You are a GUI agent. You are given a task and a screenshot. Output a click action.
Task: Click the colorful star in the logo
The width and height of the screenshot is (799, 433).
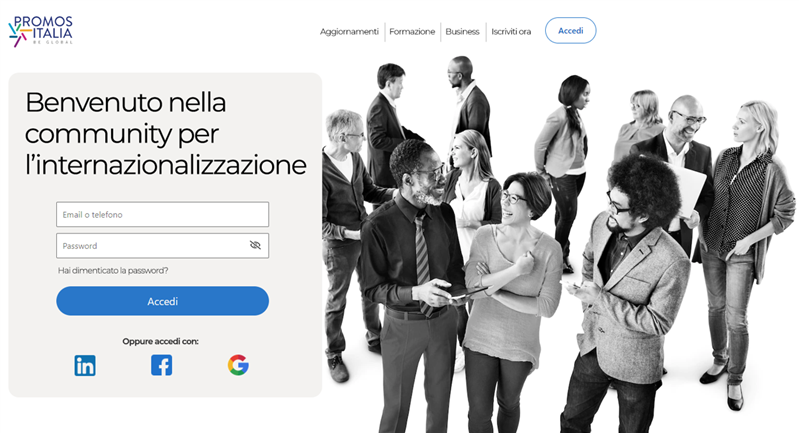coord(18,35)
